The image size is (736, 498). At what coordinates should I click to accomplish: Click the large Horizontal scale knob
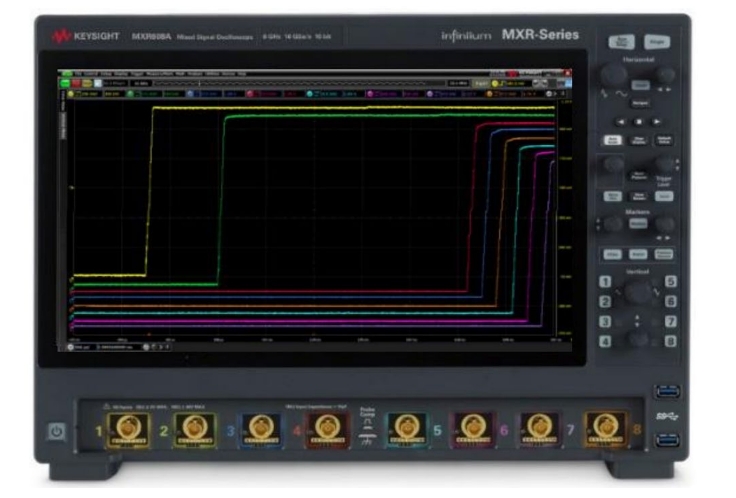613,74
